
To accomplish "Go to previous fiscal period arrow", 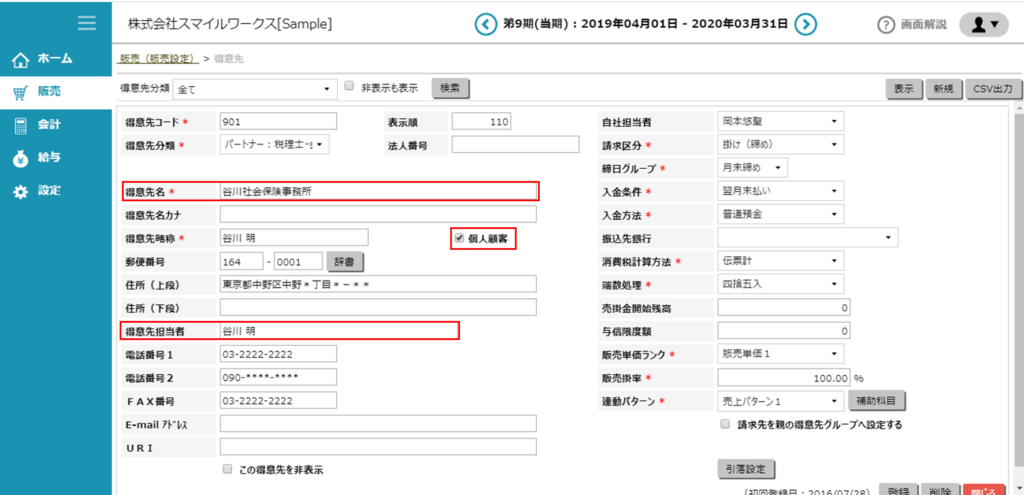I will tap(485, 24).
